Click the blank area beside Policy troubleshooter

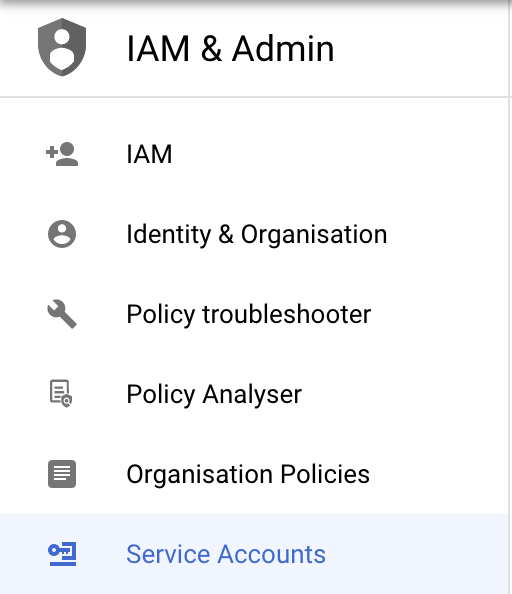(x=440, y=314)
